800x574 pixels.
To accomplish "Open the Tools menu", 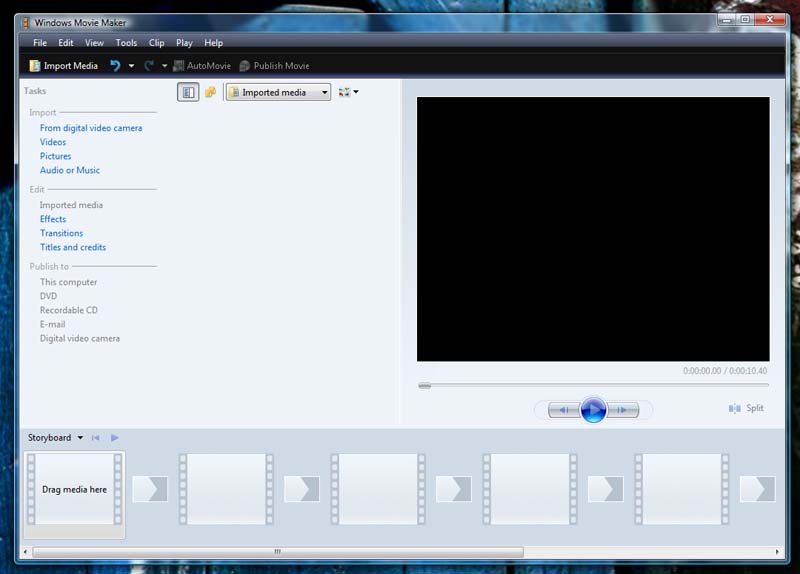I will [126, 43].
